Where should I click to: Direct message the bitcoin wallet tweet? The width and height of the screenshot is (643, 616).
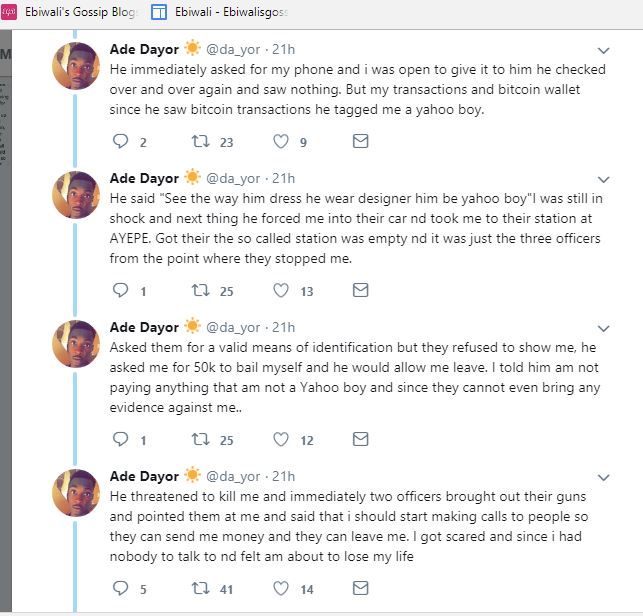361,142
